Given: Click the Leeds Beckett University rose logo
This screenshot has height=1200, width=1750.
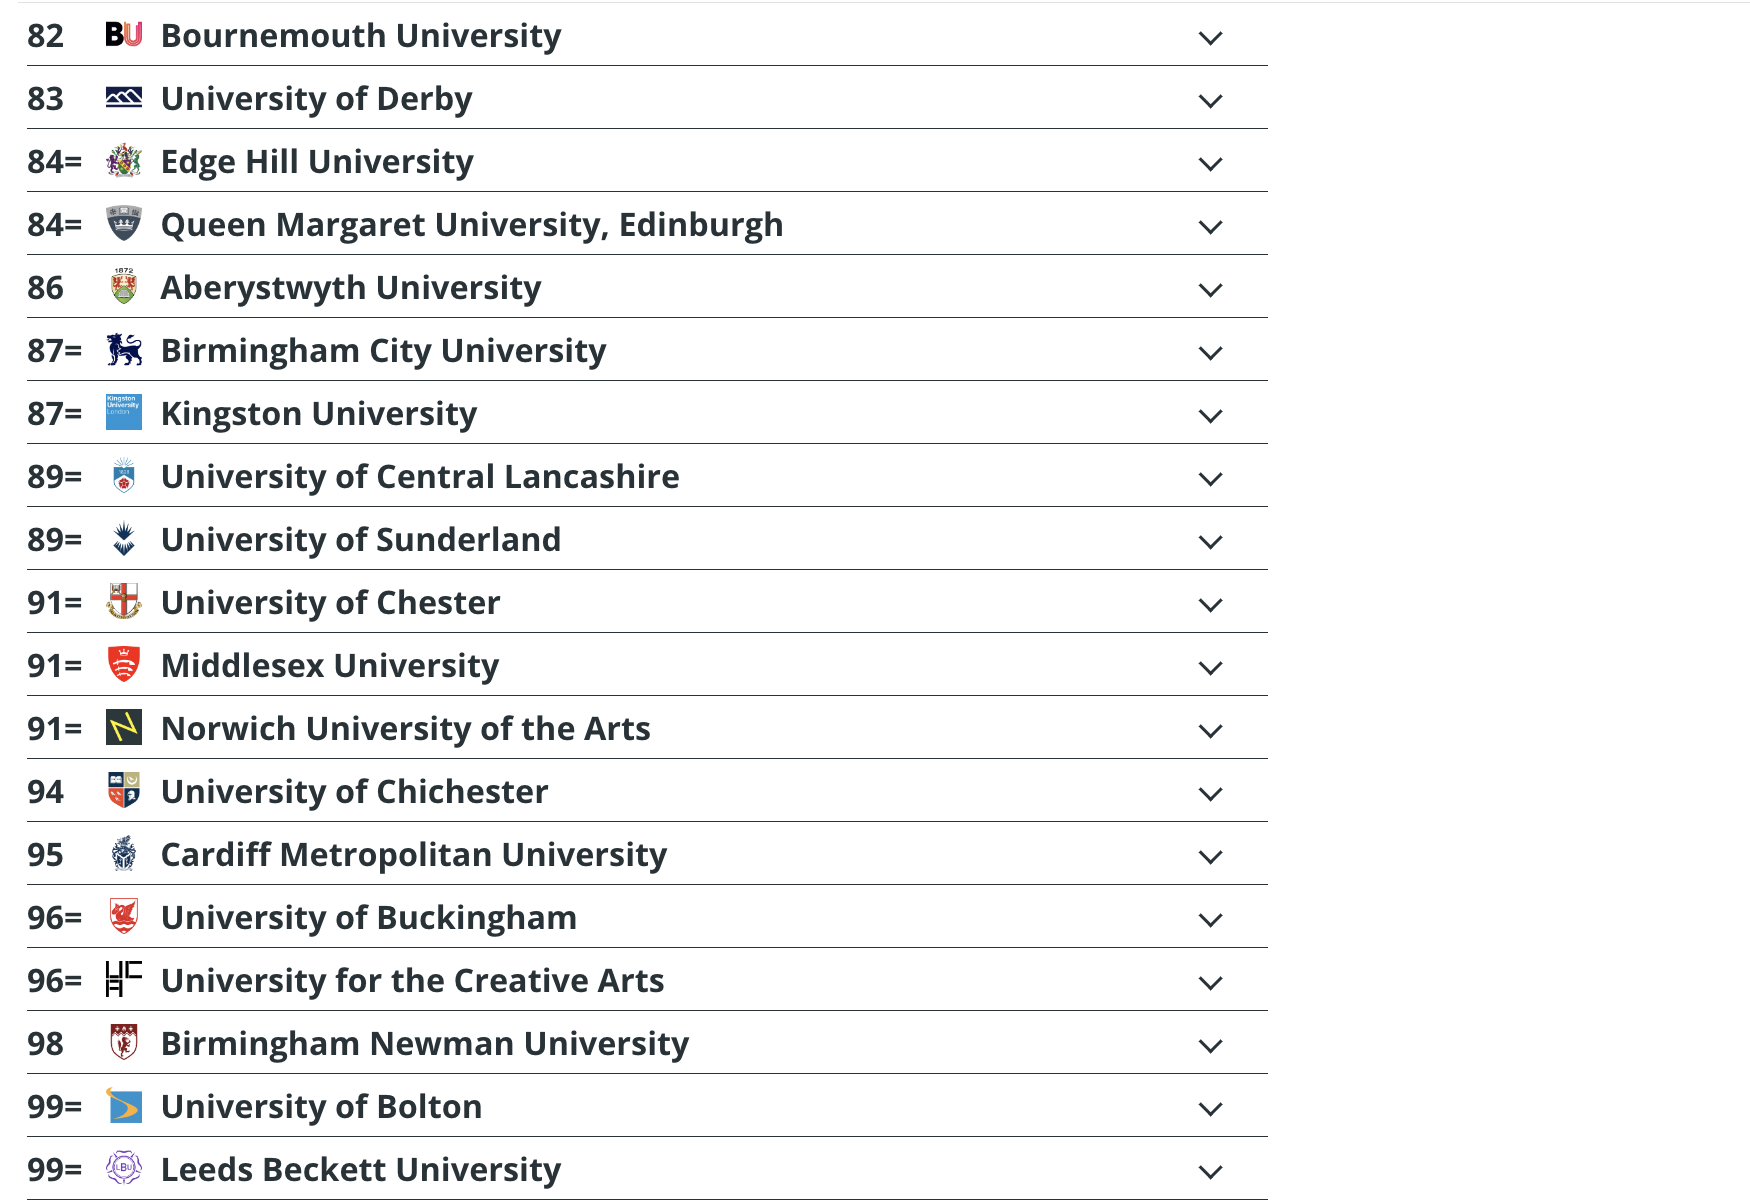Looking at the screenshot, I should pos(124,1168).
